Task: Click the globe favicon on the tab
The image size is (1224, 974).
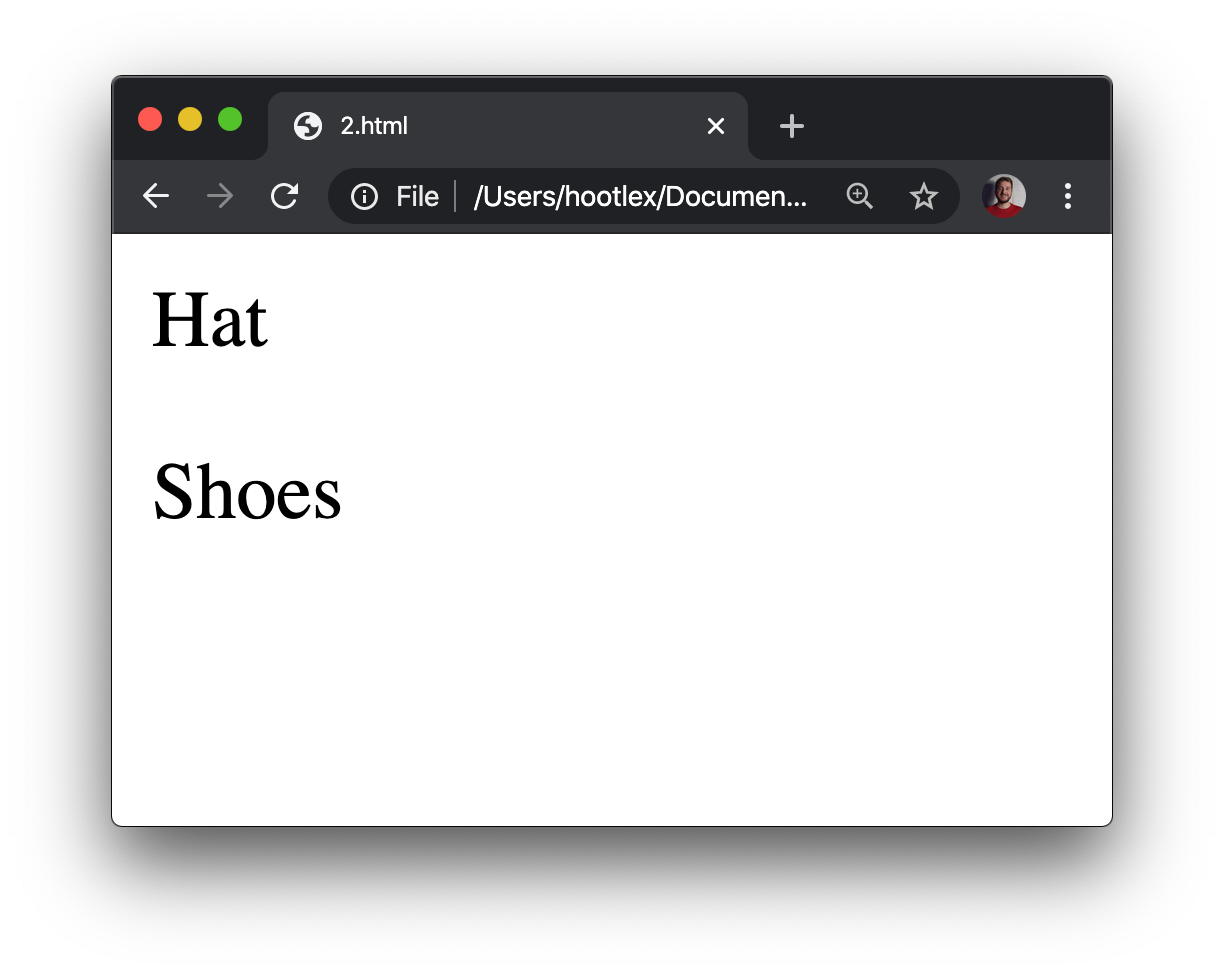Action: 308,126
